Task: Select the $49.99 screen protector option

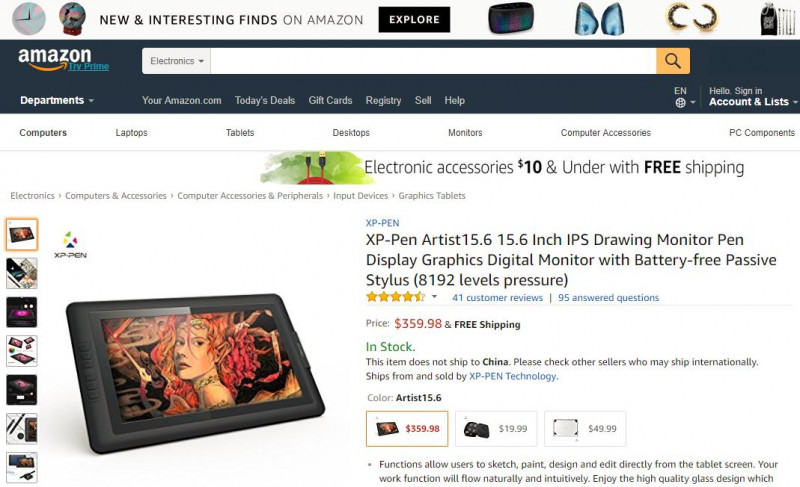Action: coord(585,429)
